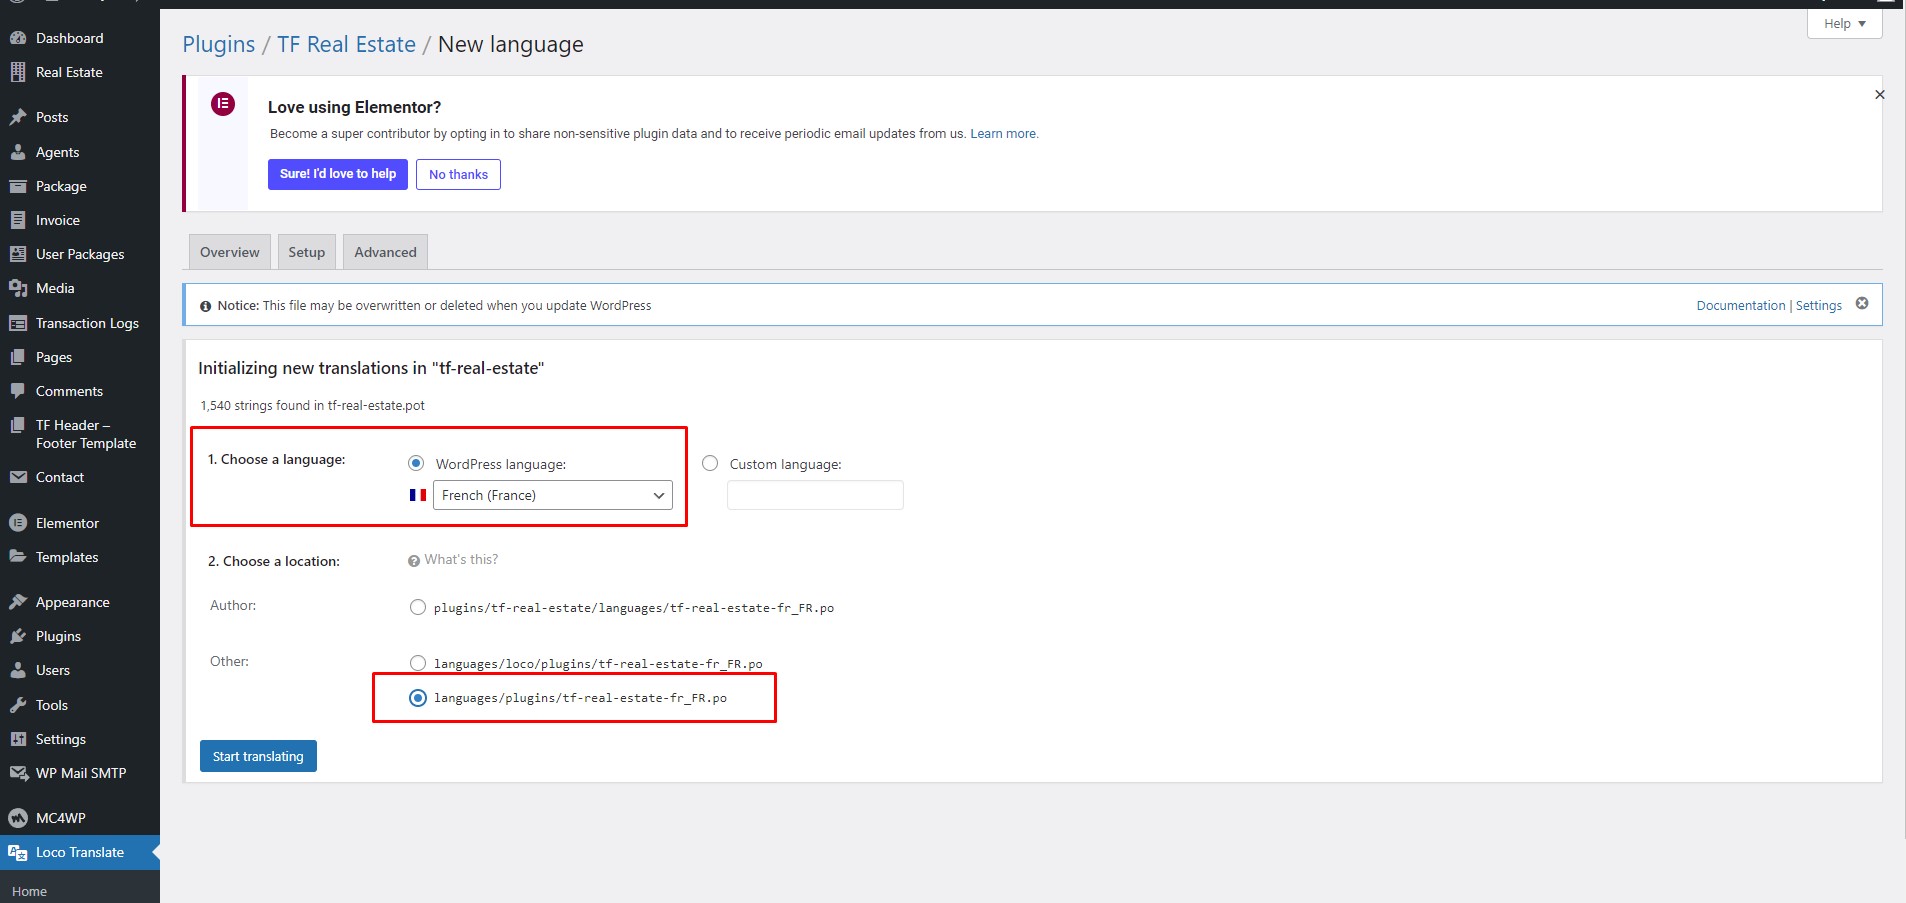Image resolution: width=1906 pixels, height=903 pixels.
Task: Click the TF Real Estate breadcrumb link
Action: click(346, 44)
